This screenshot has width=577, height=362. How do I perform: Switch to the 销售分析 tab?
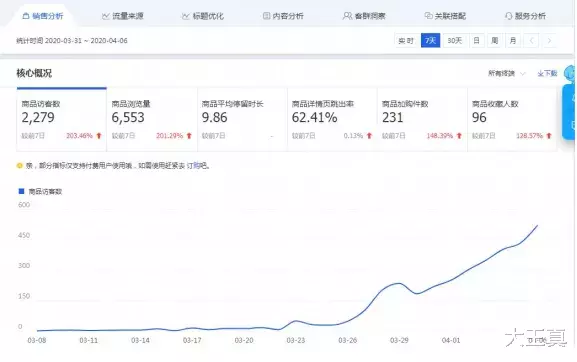(x=43, y=16)
